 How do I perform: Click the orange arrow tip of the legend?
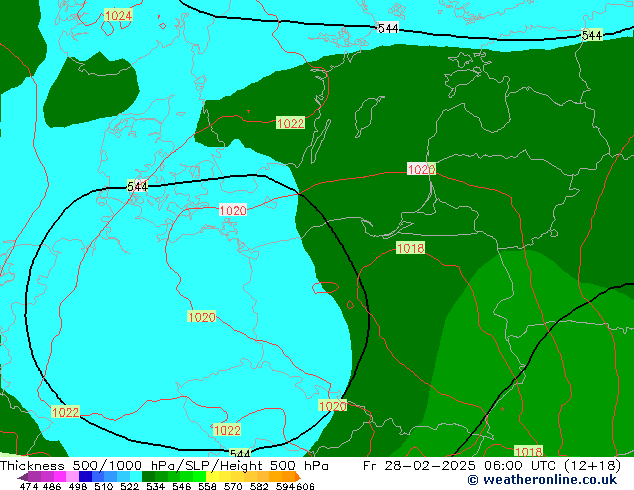click(298, 477)
